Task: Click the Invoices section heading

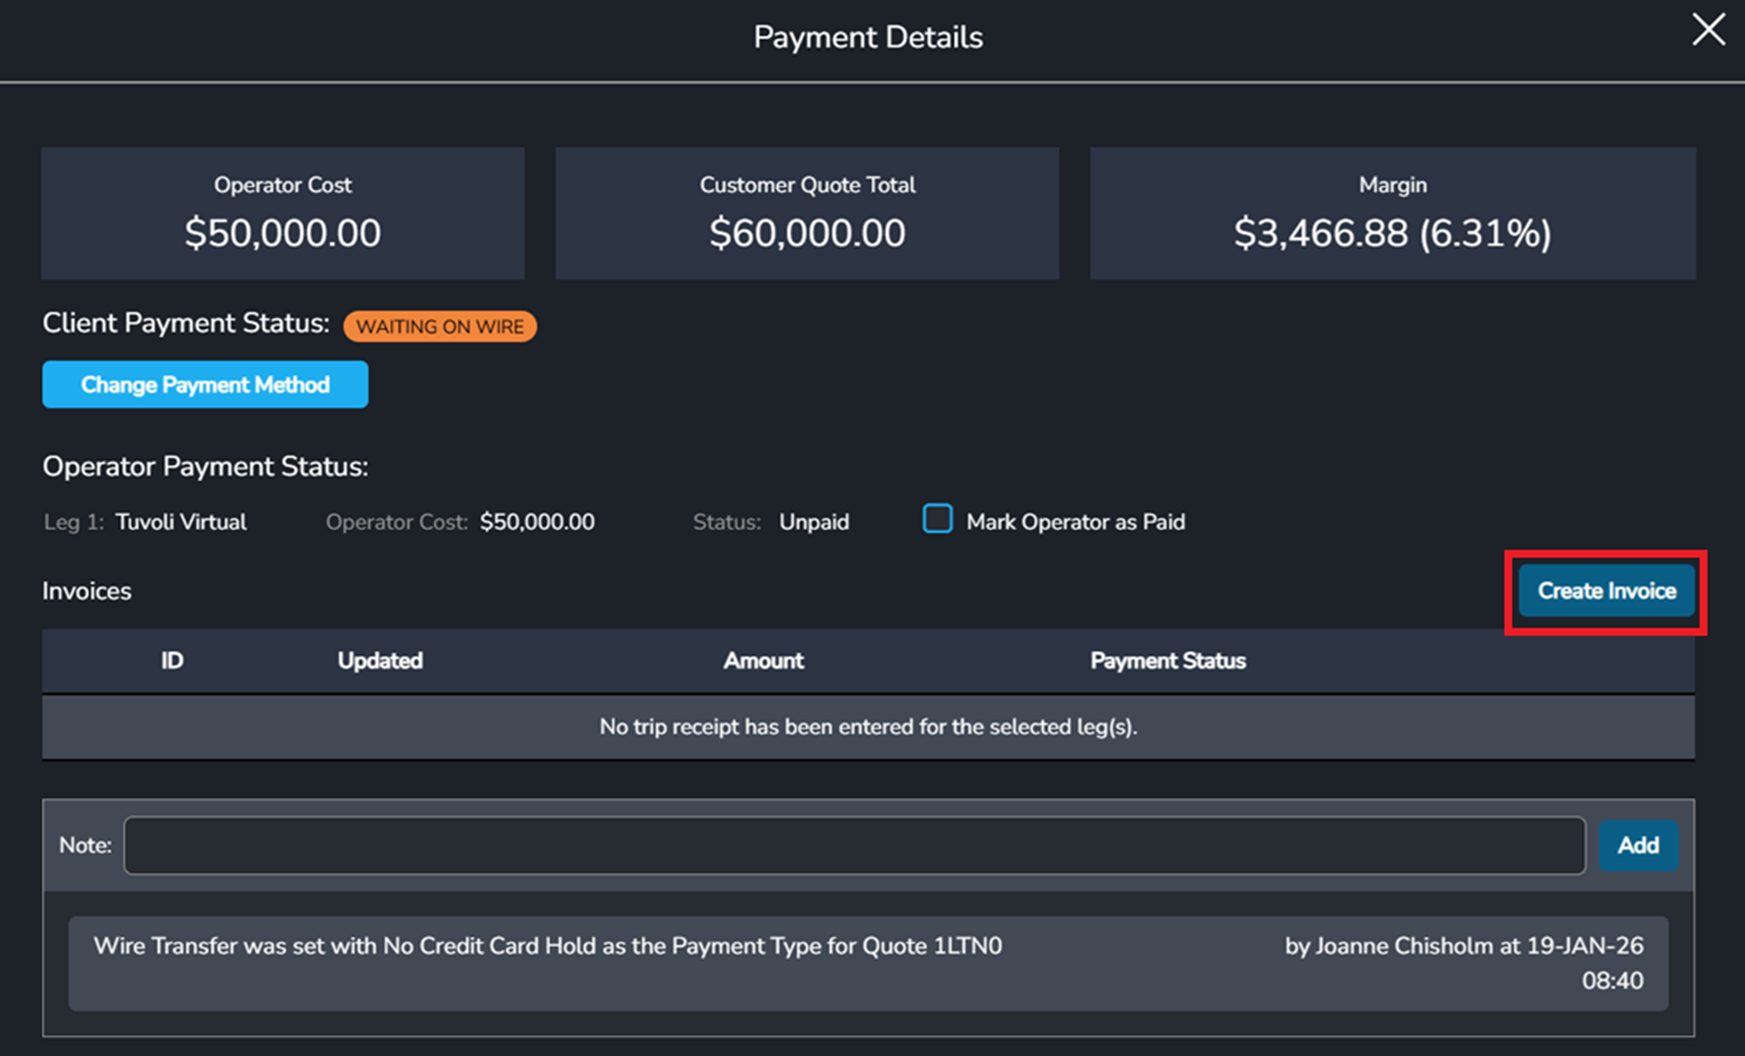Action: pos(87,591)
